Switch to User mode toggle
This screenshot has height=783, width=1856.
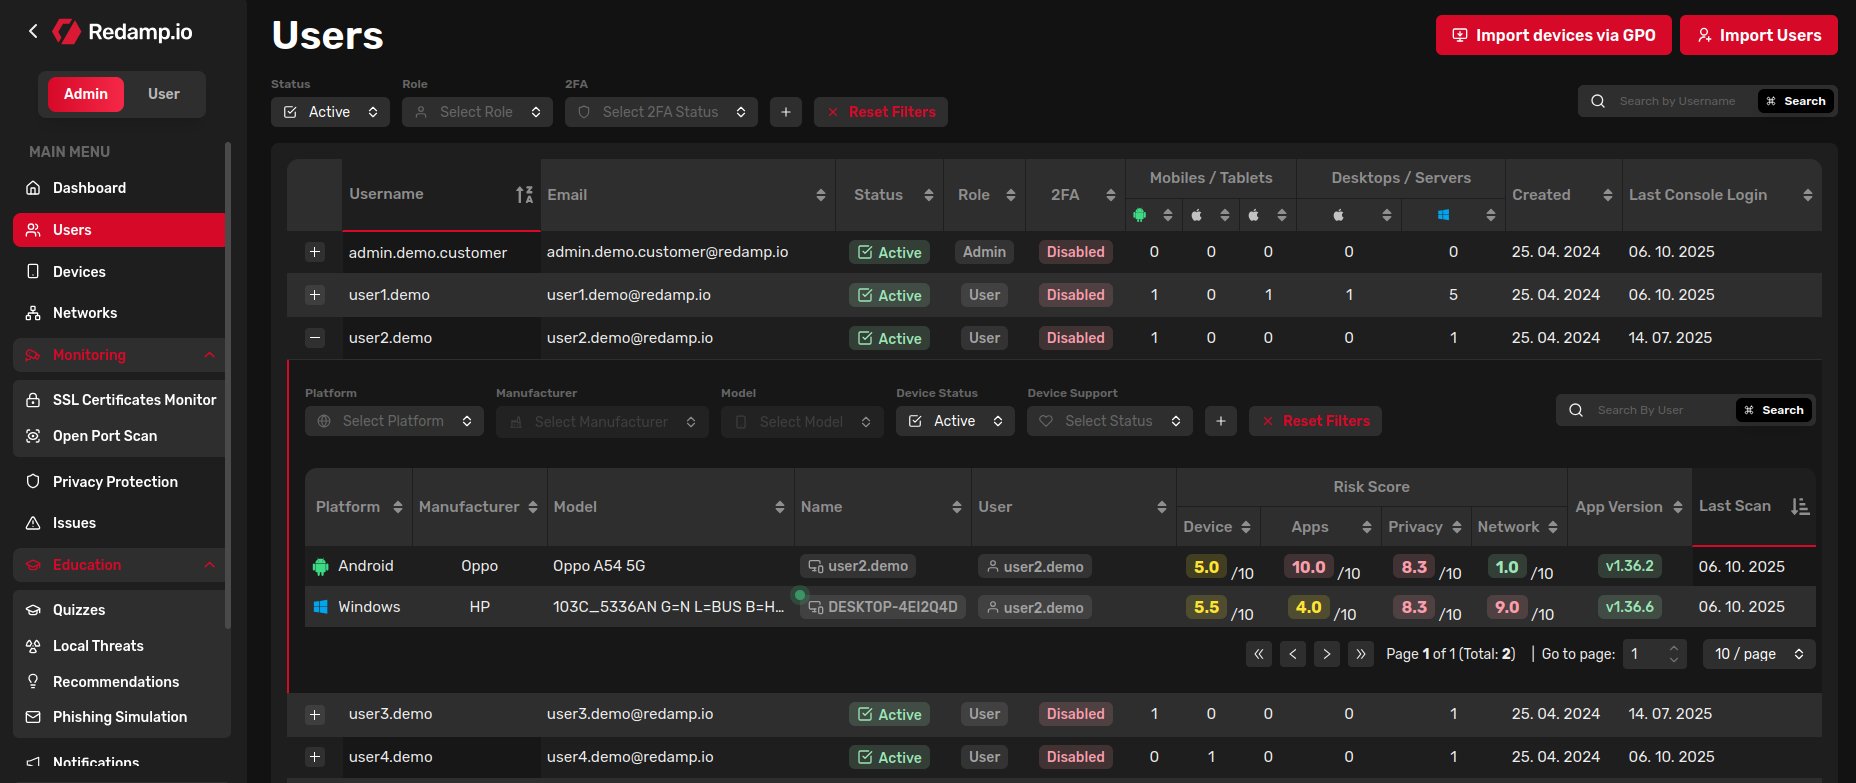(x=164, y=94)
